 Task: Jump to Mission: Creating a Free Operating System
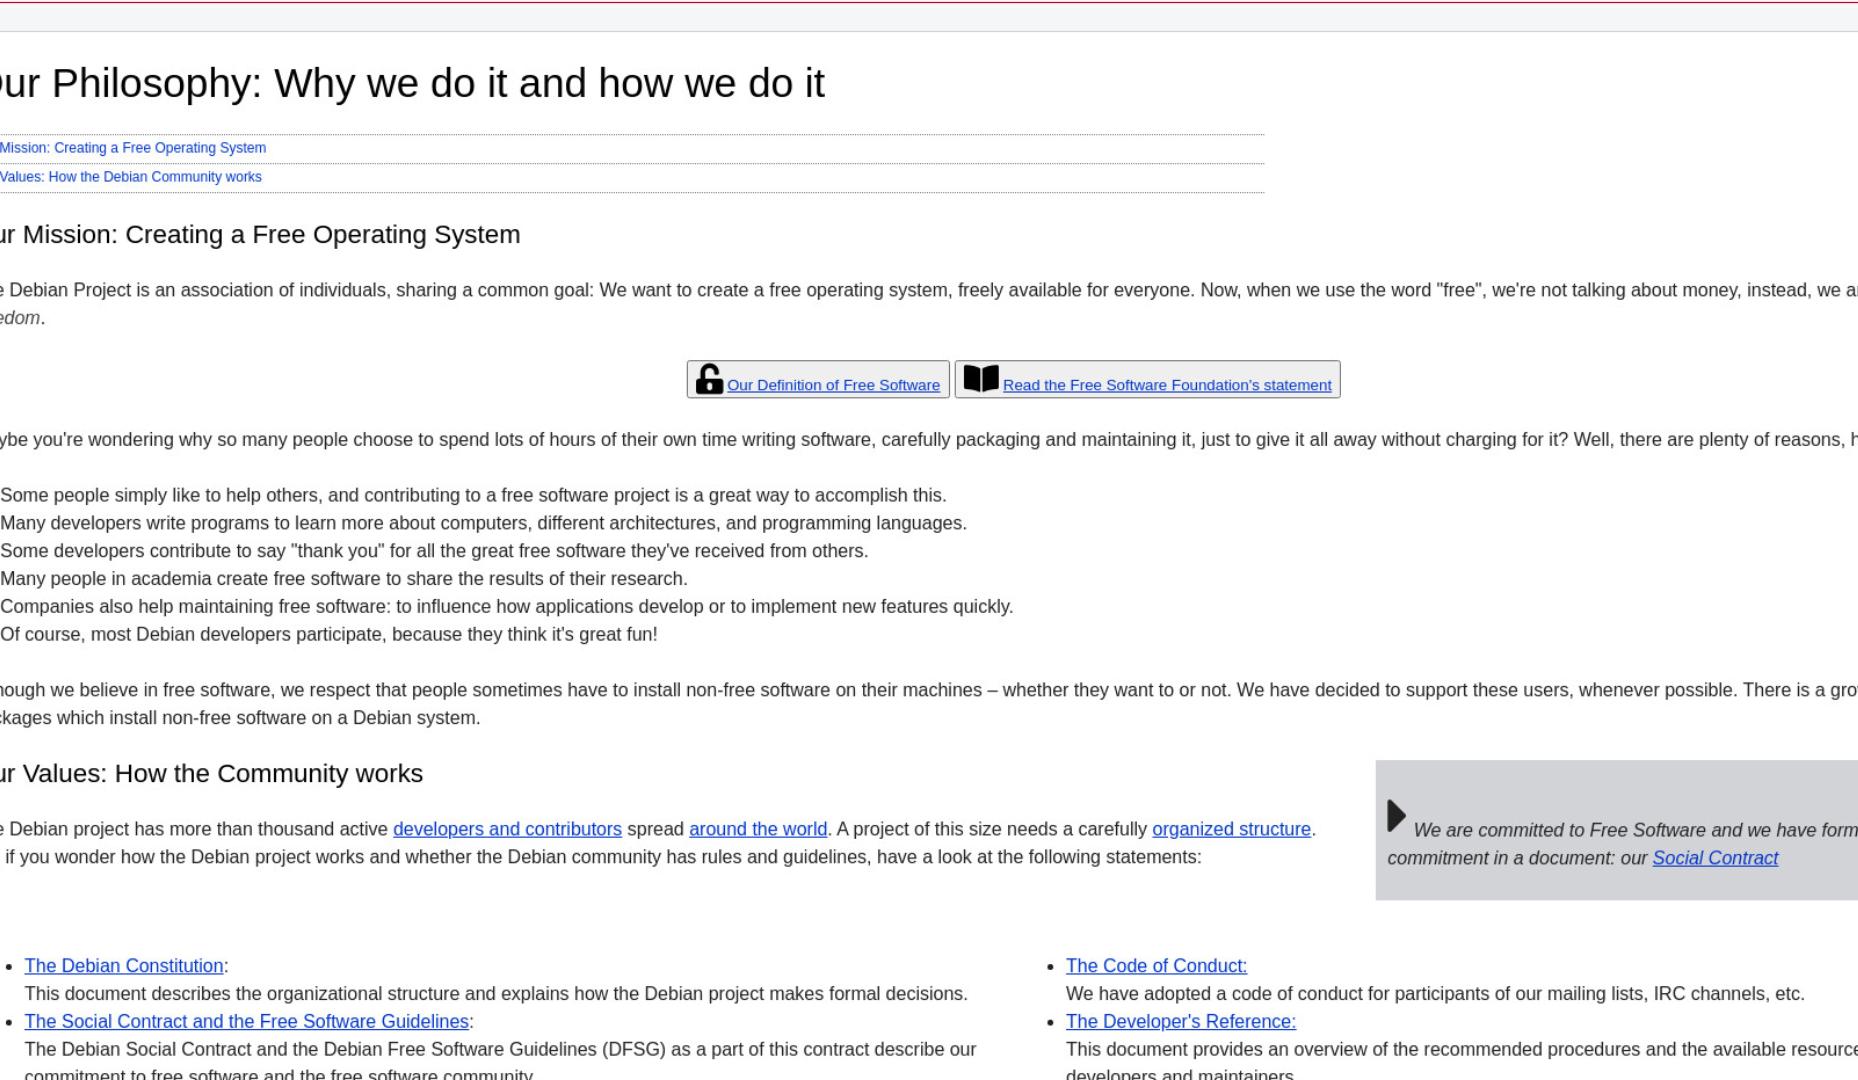point(132,148)
